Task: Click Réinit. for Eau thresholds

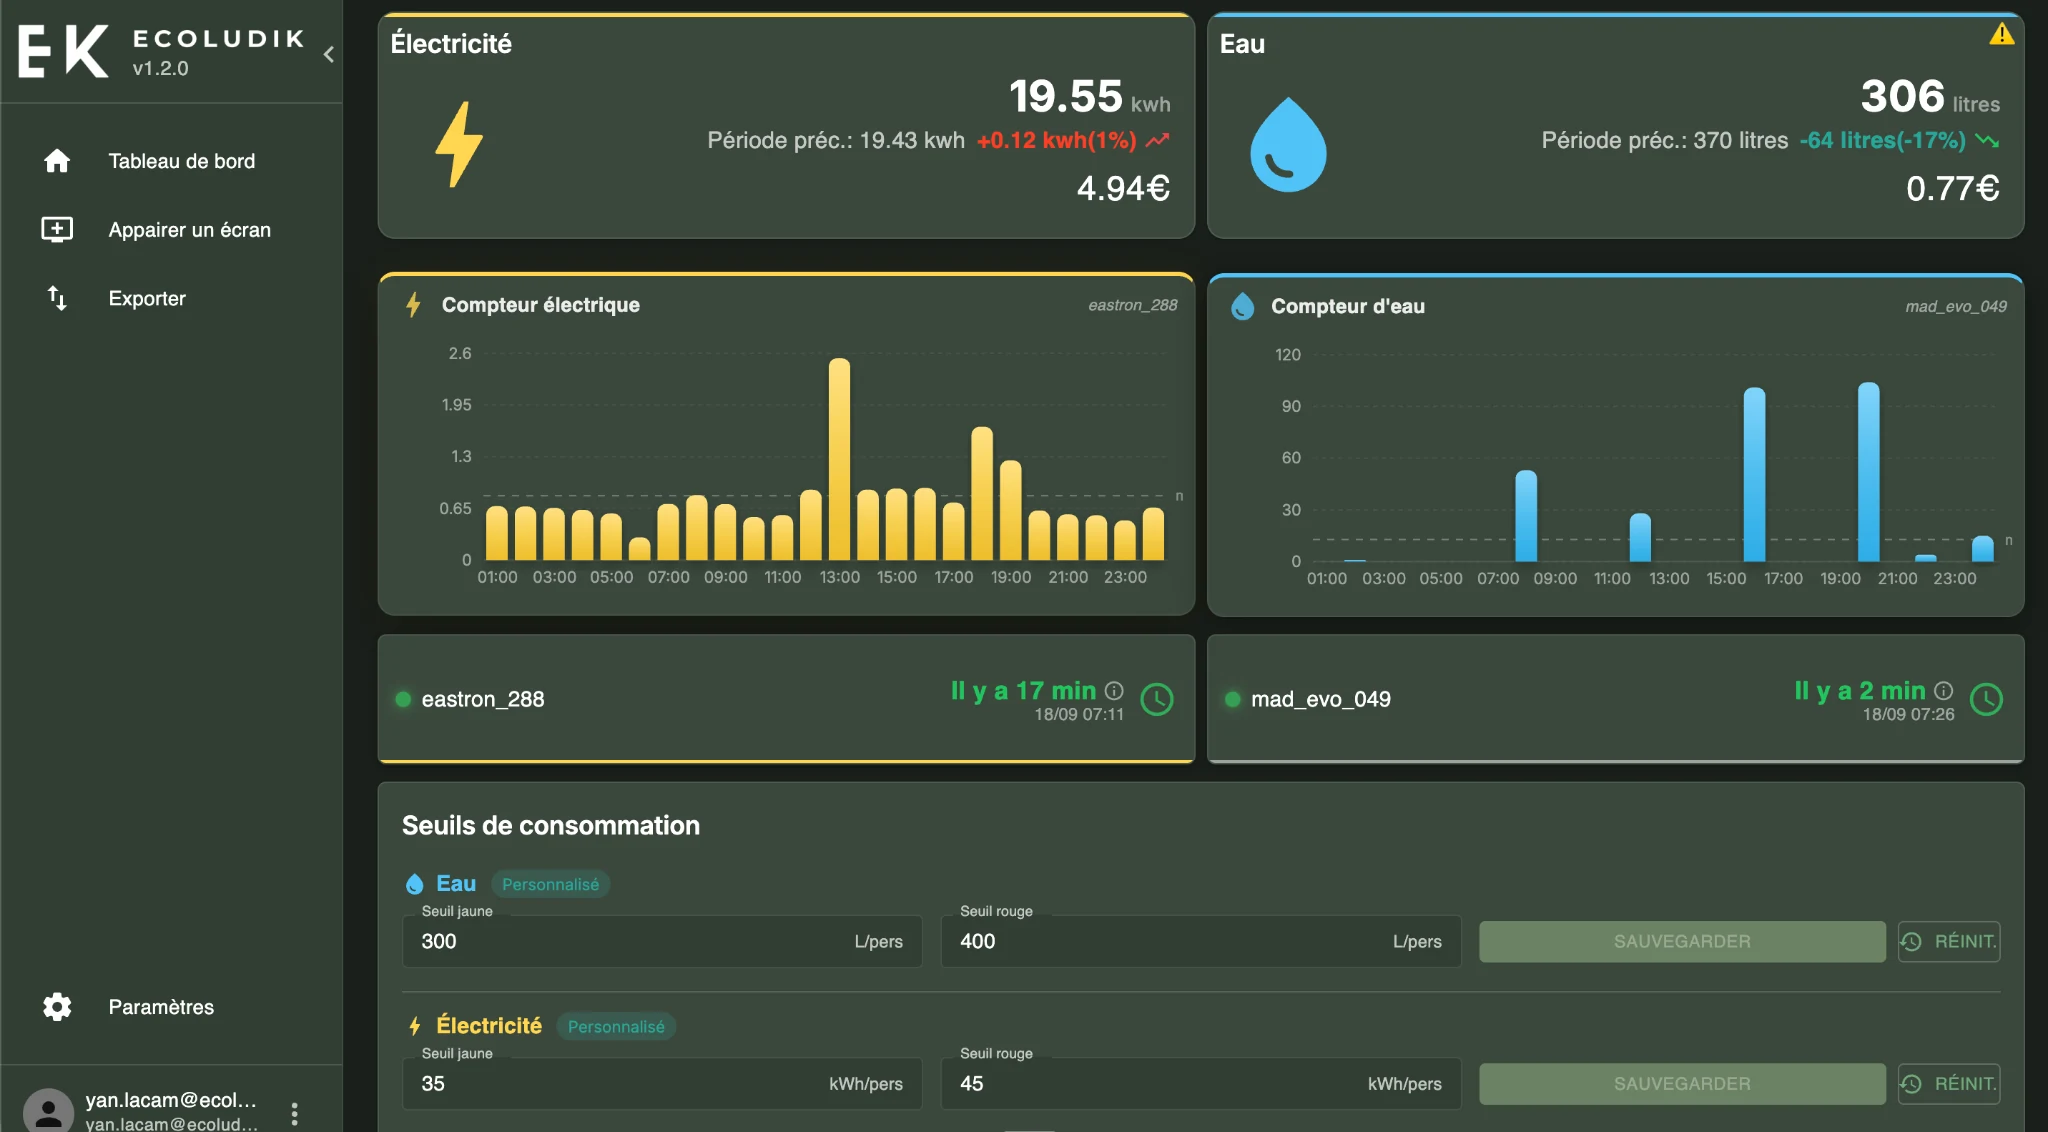Action: pyautogui.click(x=1949, y=941)
